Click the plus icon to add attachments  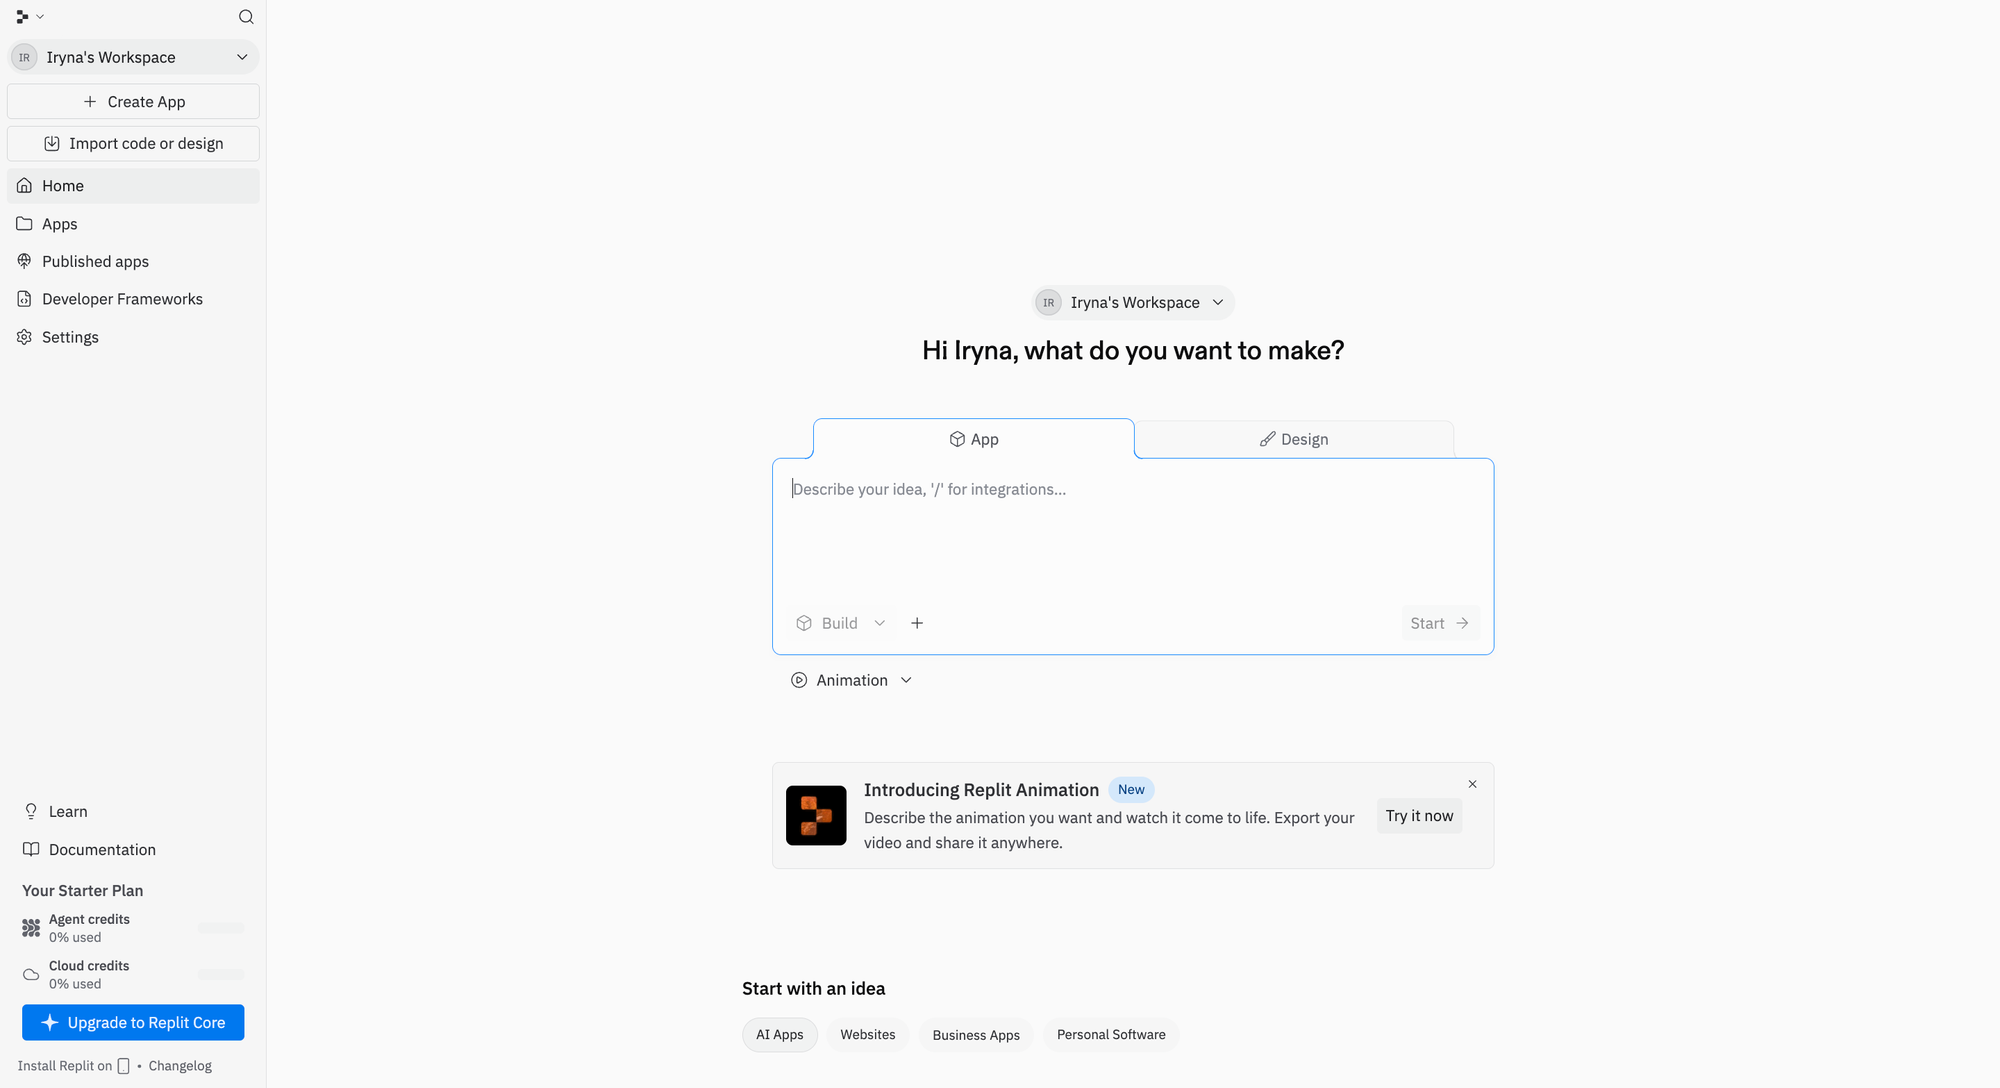(x=917, y=622)
